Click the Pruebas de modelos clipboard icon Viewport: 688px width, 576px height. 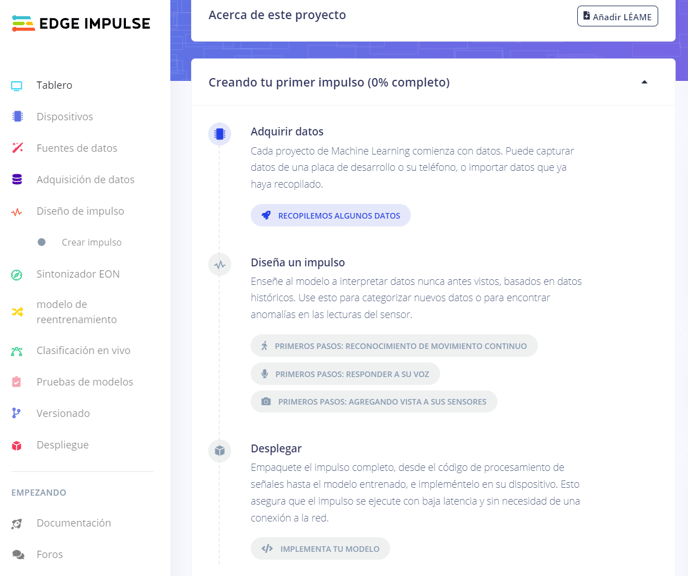[16, 382]
